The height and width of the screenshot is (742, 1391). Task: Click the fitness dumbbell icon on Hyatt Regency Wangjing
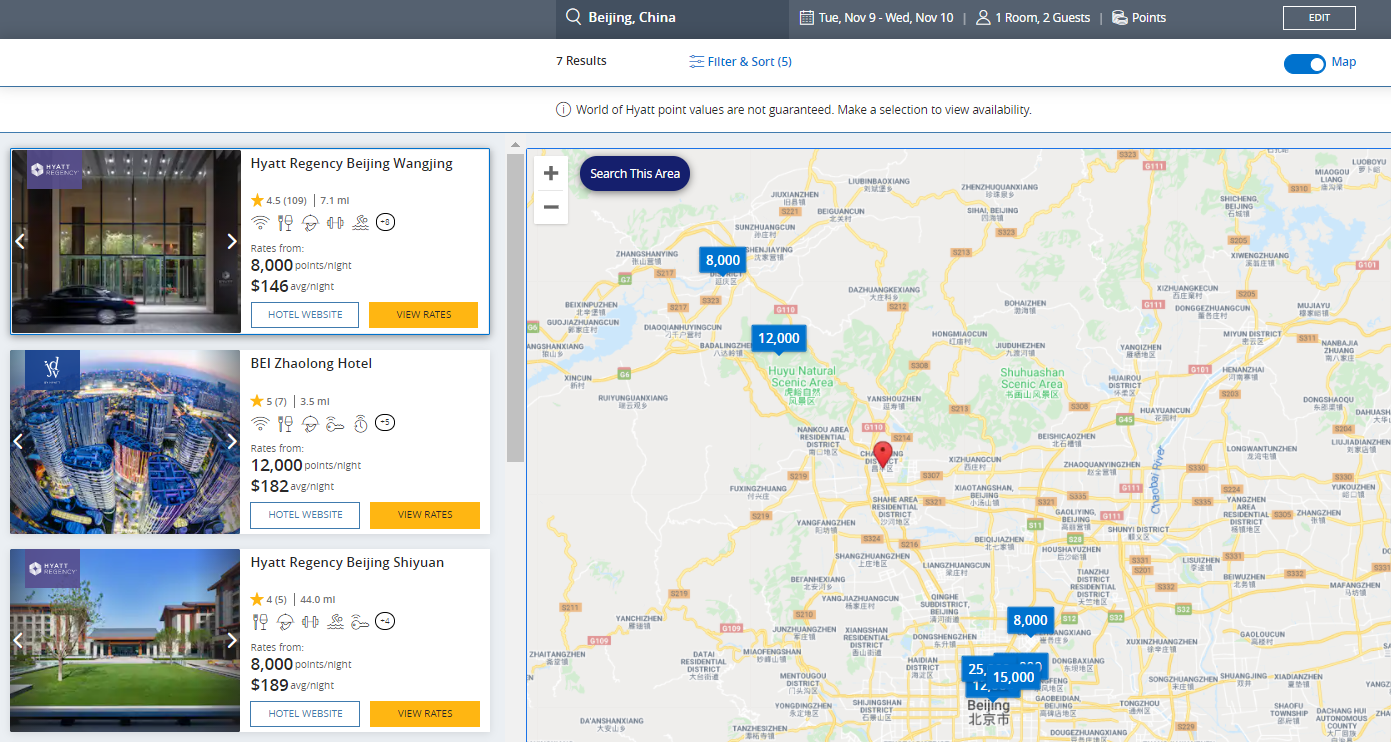coord(335,222)
